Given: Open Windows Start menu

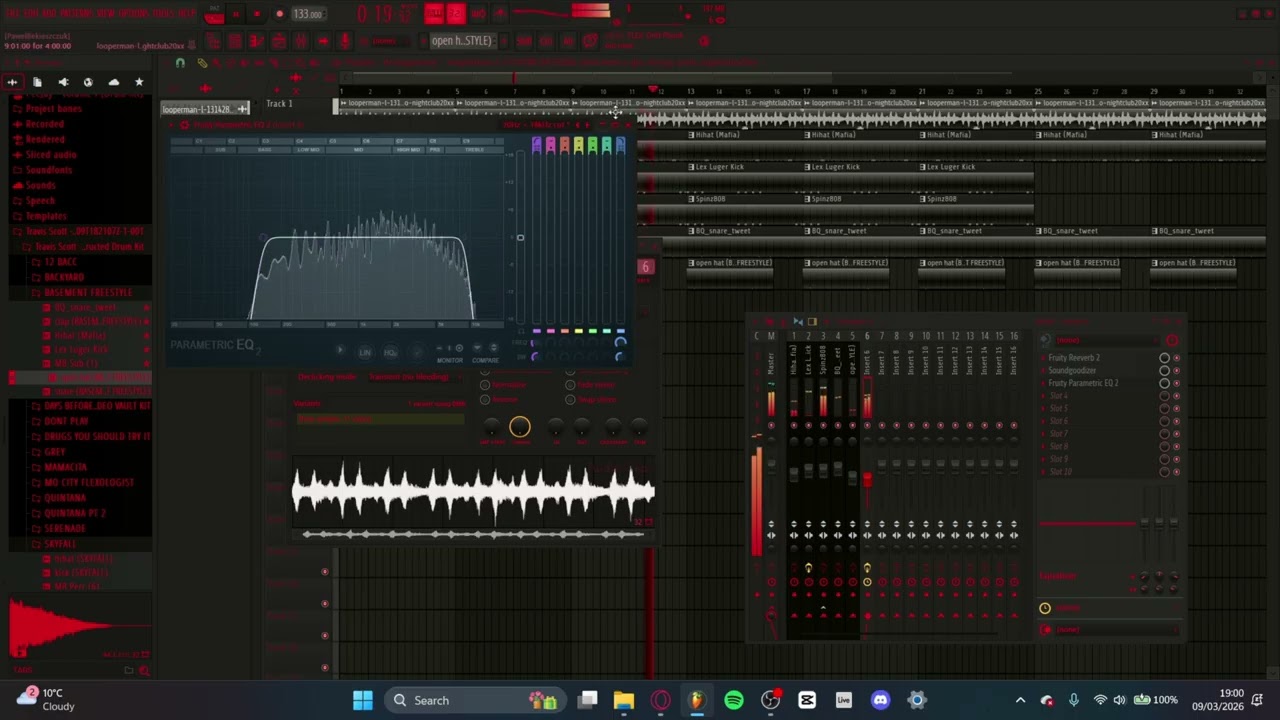Looking at the screenshot, I should pyautogui.click(x=362, y=700).
